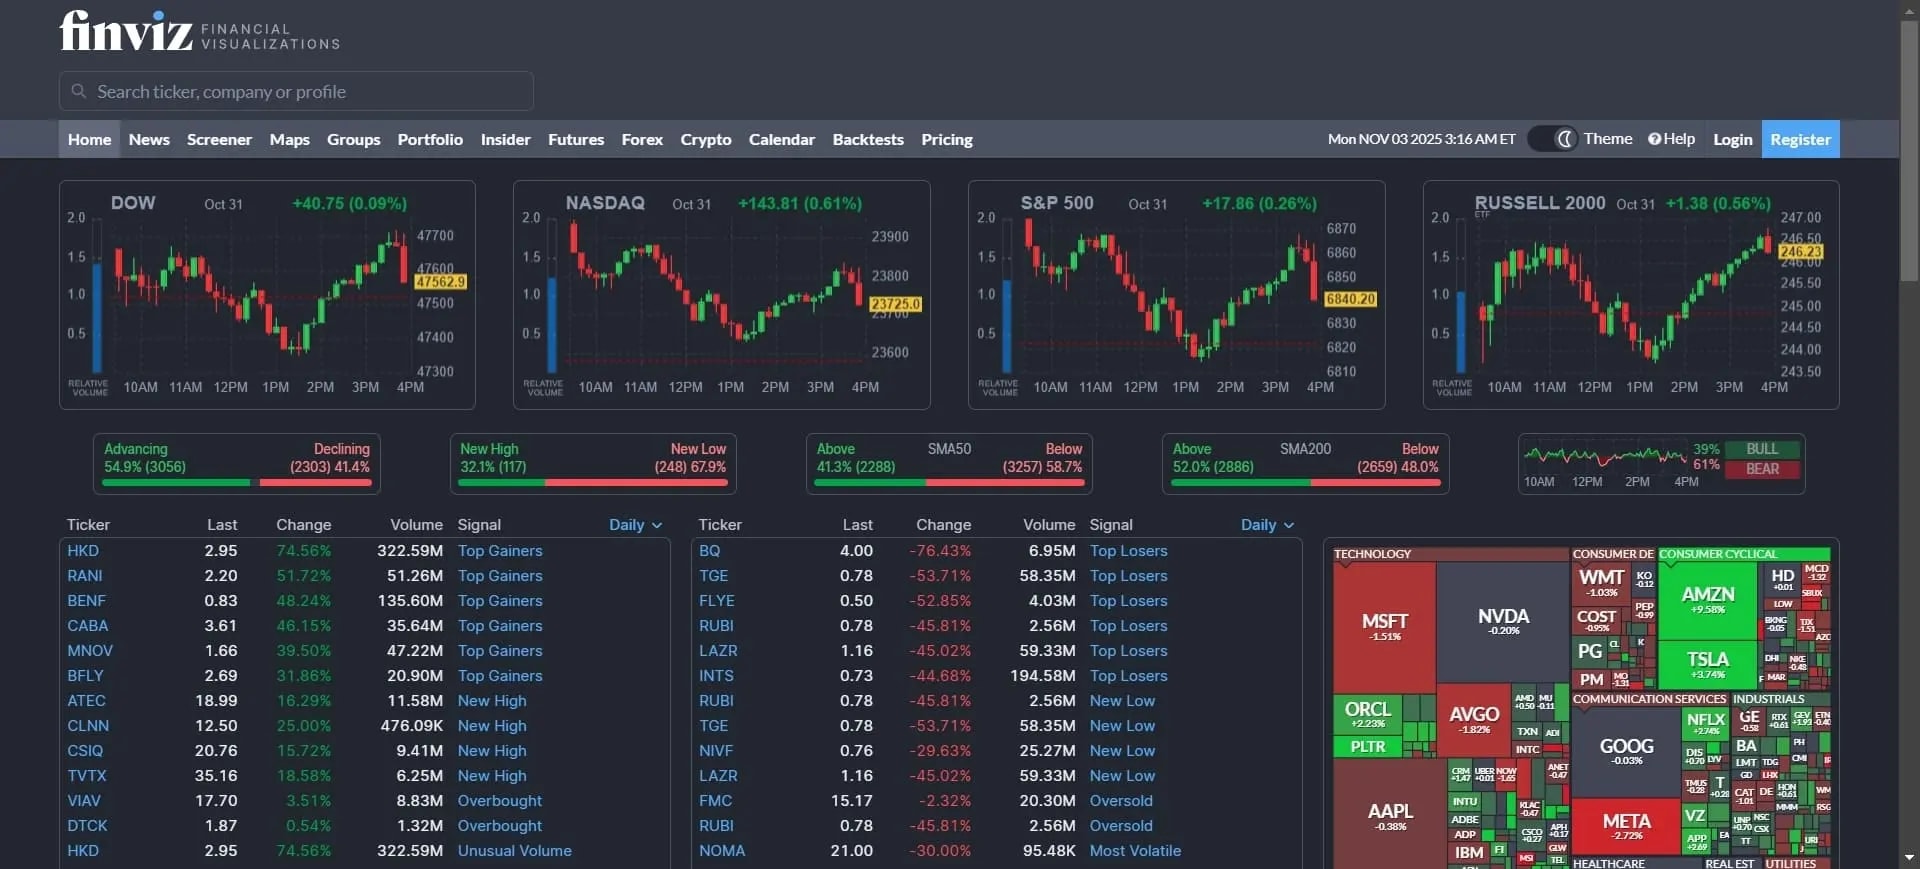This screenshot has width=1920, height=869.
Task: Click the green BULL indicator
Action: (x=1762, y=449)
